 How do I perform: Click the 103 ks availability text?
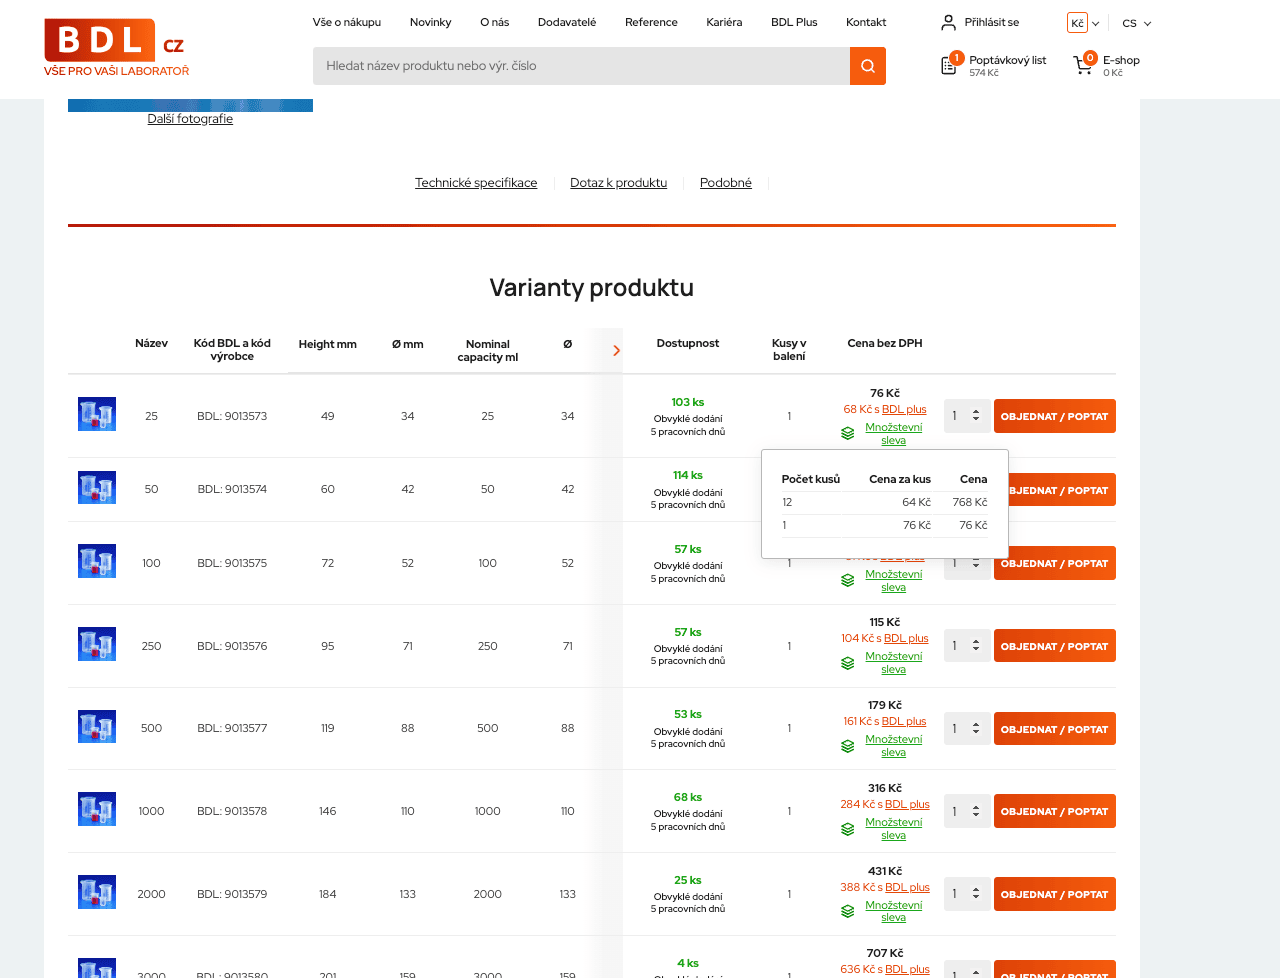coord(688,403)
